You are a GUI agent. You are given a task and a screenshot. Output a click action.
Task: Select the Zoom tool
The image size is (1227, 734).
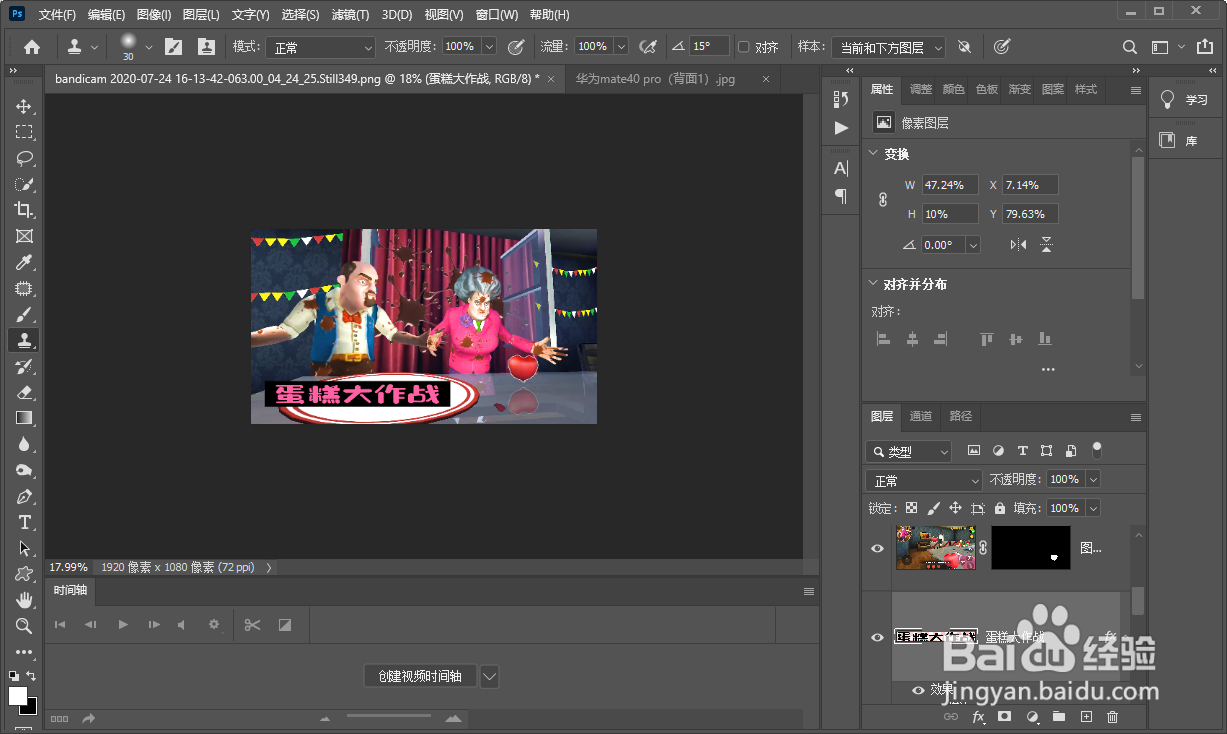pos(24,626)
